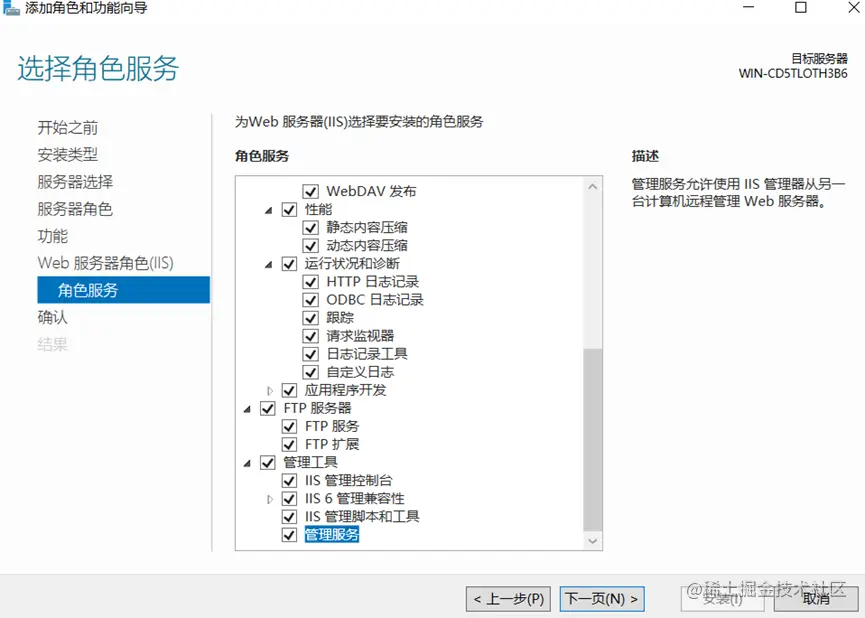Screen dimensions: 865x618
Task: Collapse the 管理工具 tree node
Action: [247, 463]
